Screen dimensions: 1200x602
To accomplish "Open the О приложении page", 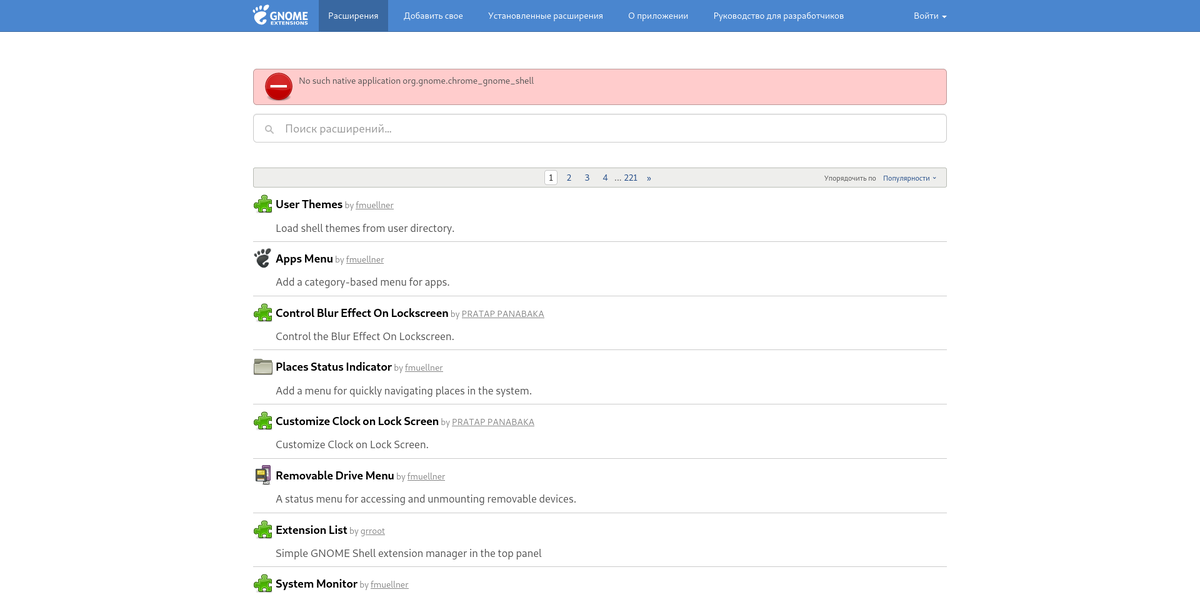I will (x=658, y=16).
